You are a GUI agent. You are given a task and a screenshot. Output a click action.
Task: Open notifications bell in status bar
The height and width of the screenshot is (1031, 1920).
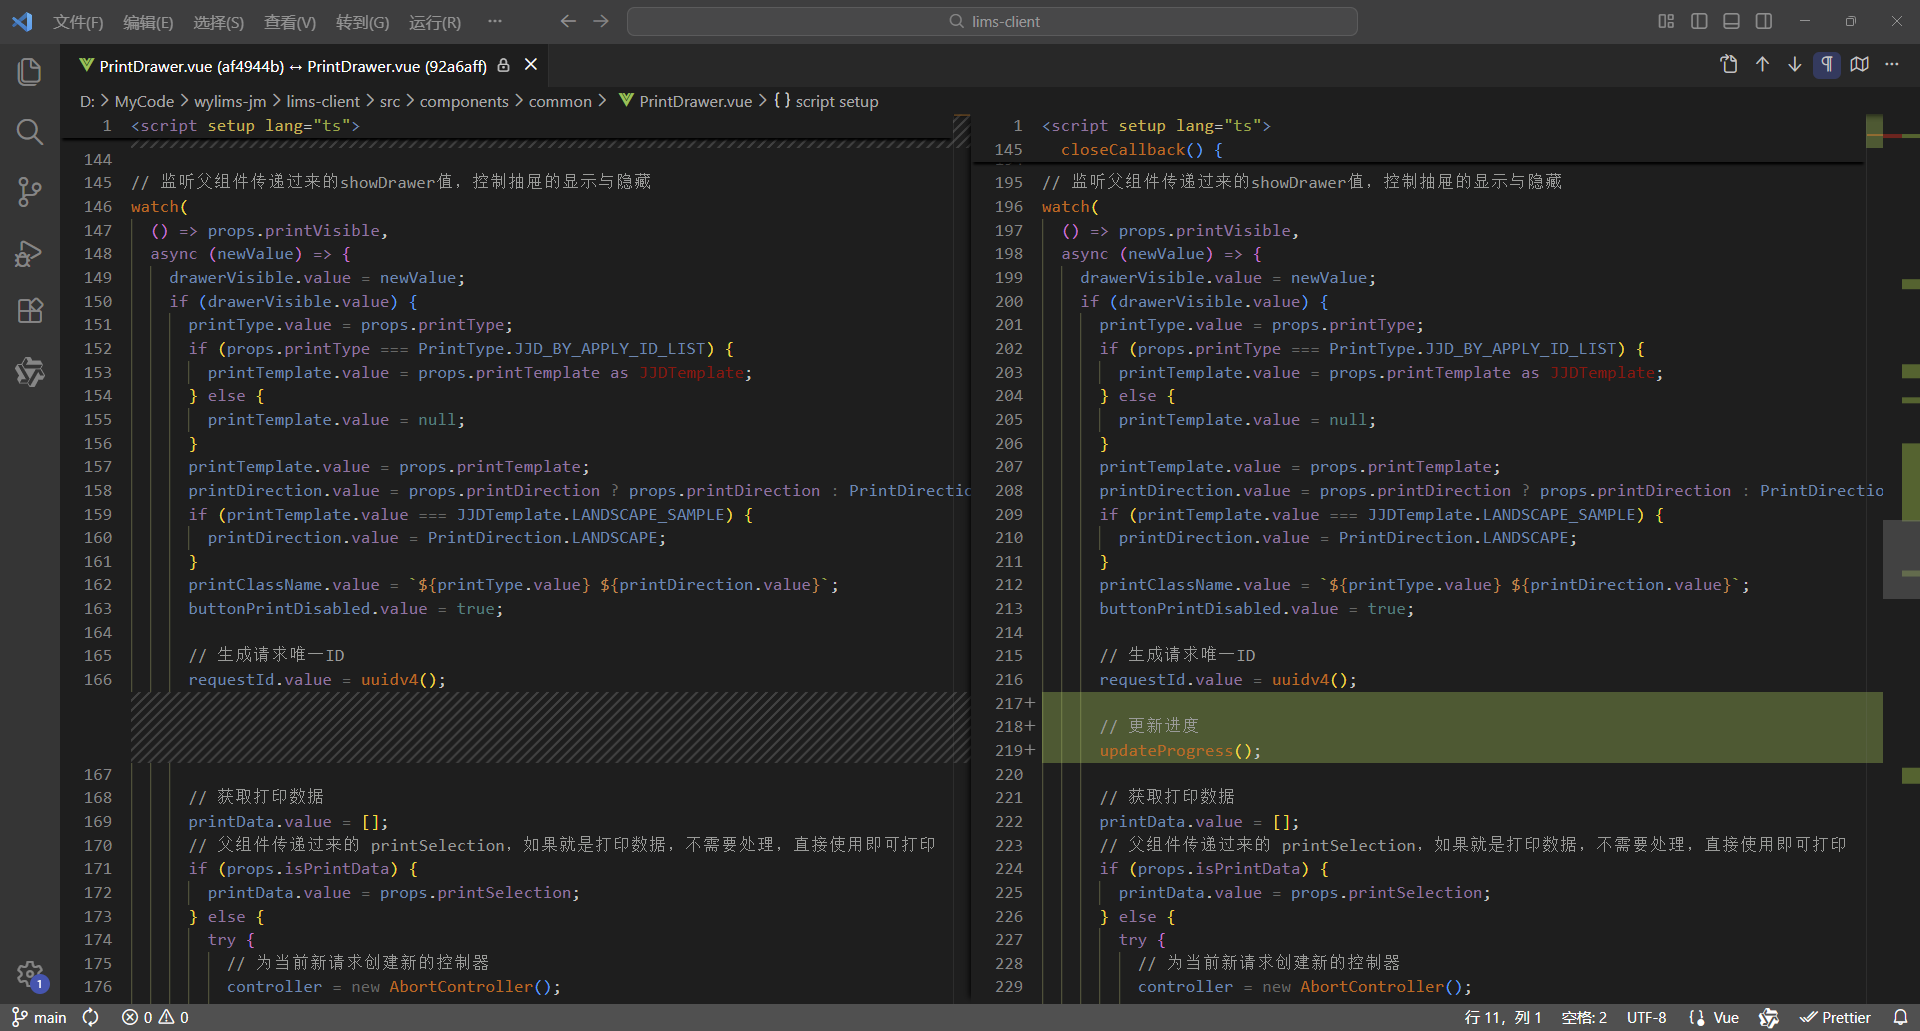coord(1900,1017)
